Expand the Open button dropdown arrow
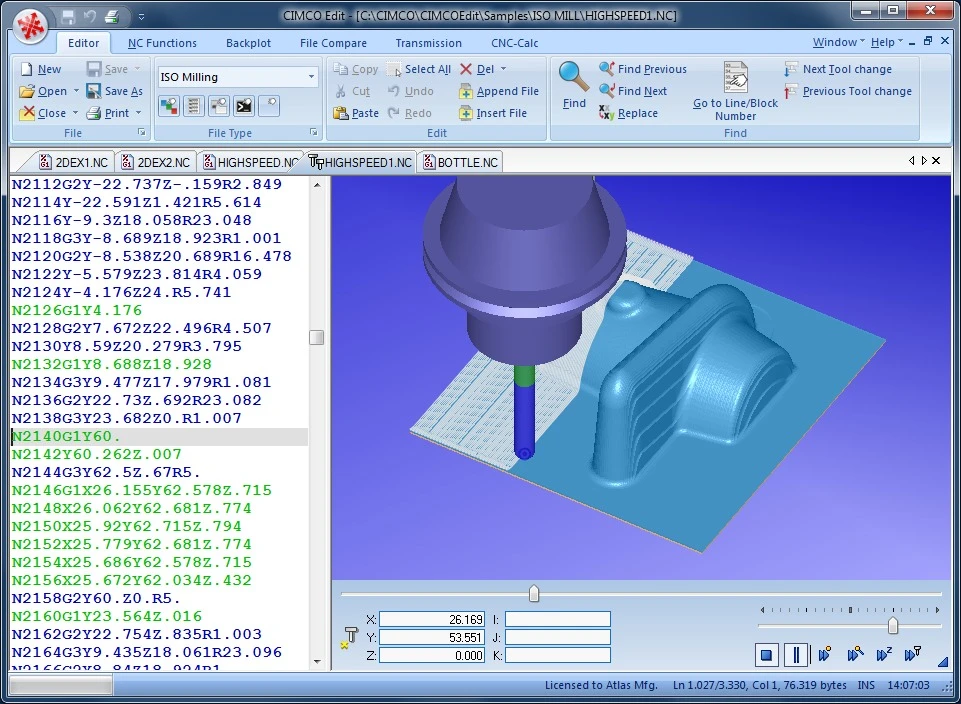The width and height of the screenshot is (961, 704). pos(76,91)
